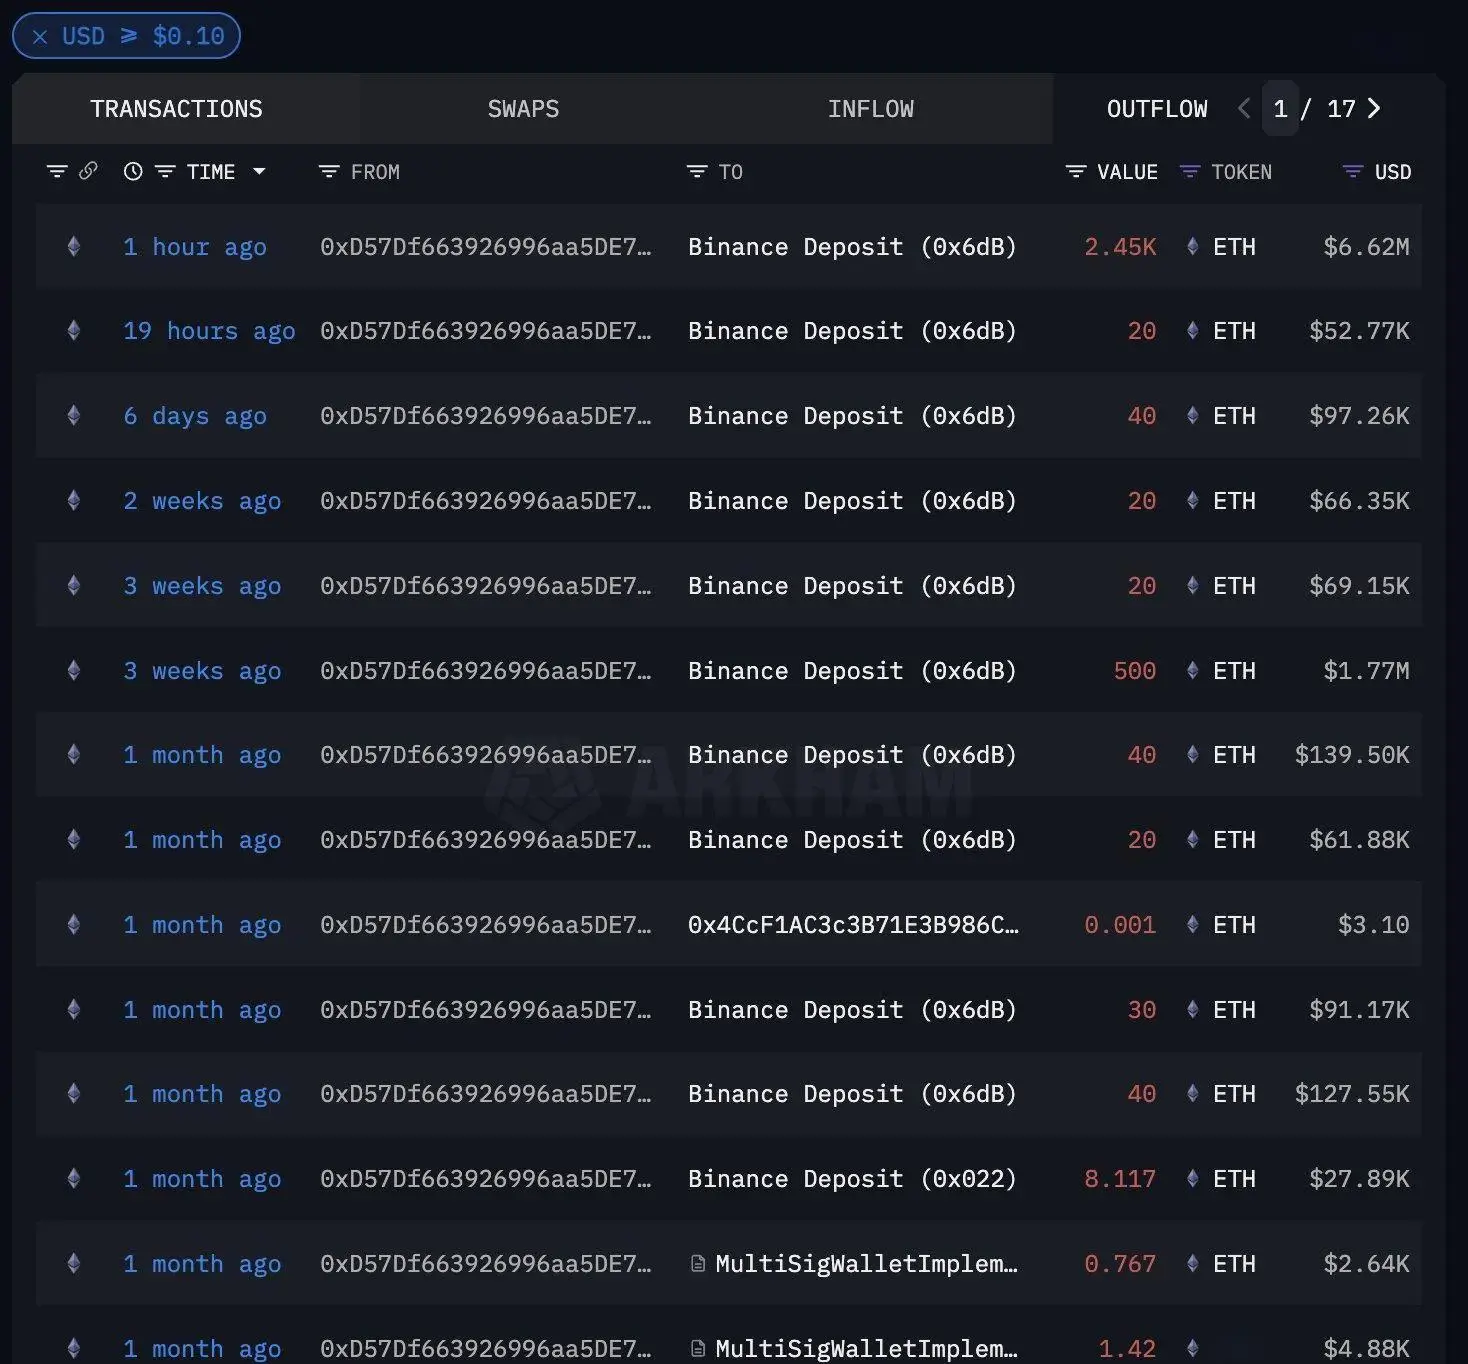
Task: Click sender address in the $1.77M row
Action: [x=485, y=671]
